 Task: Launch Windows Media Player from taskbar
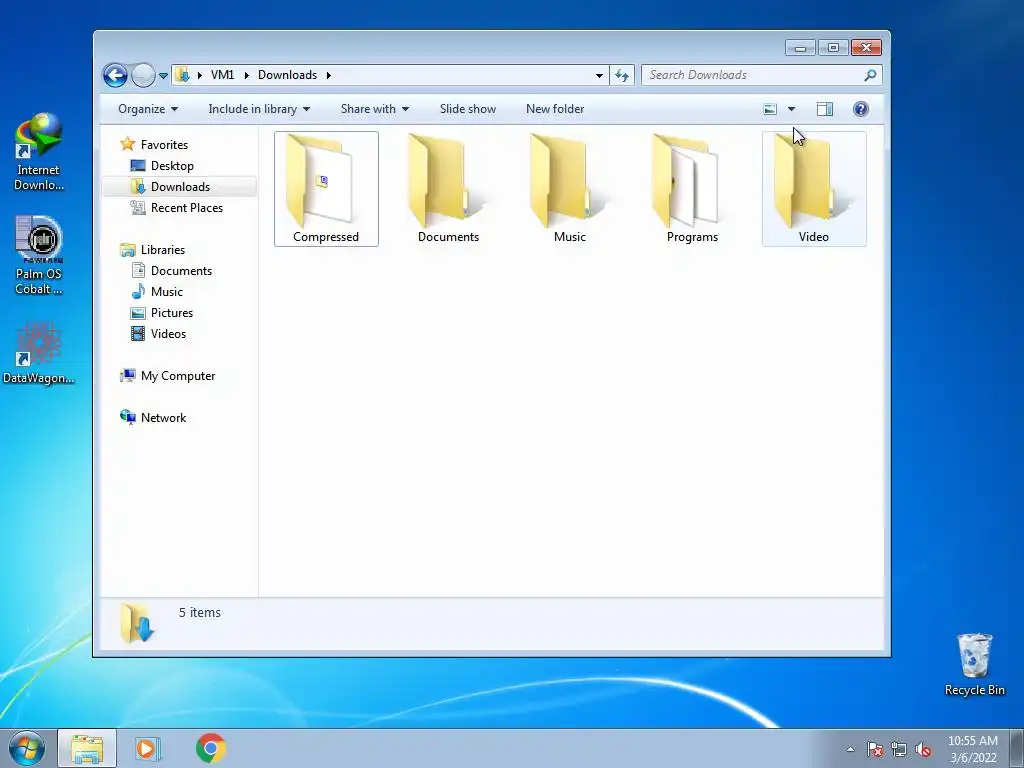147,748
